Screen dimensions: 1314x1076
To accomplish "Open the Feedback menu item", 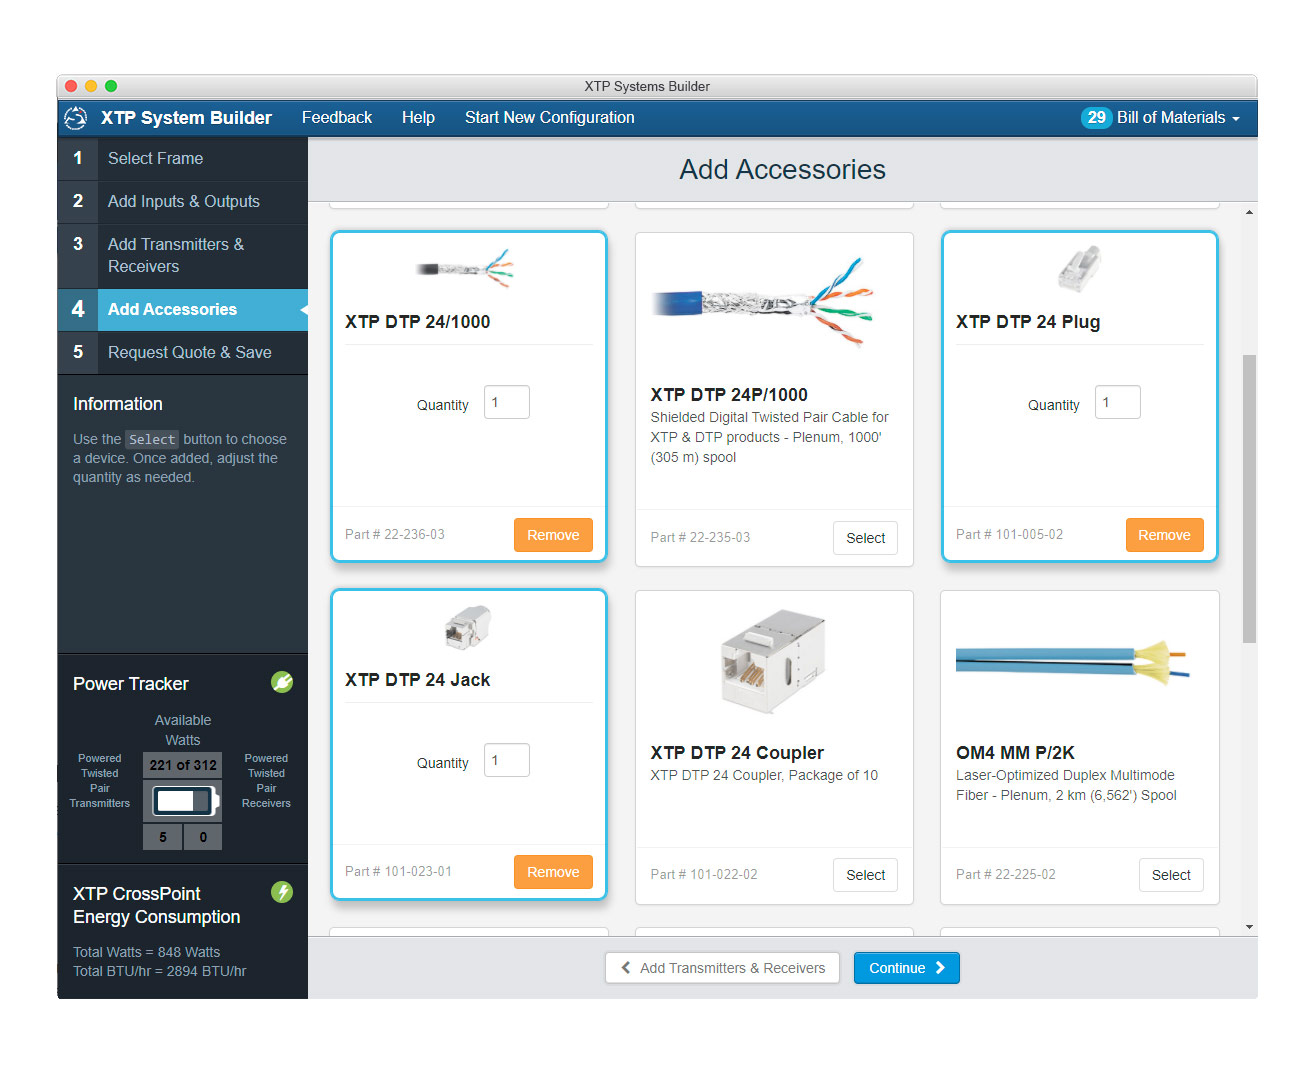I will (x=337, y=118).
